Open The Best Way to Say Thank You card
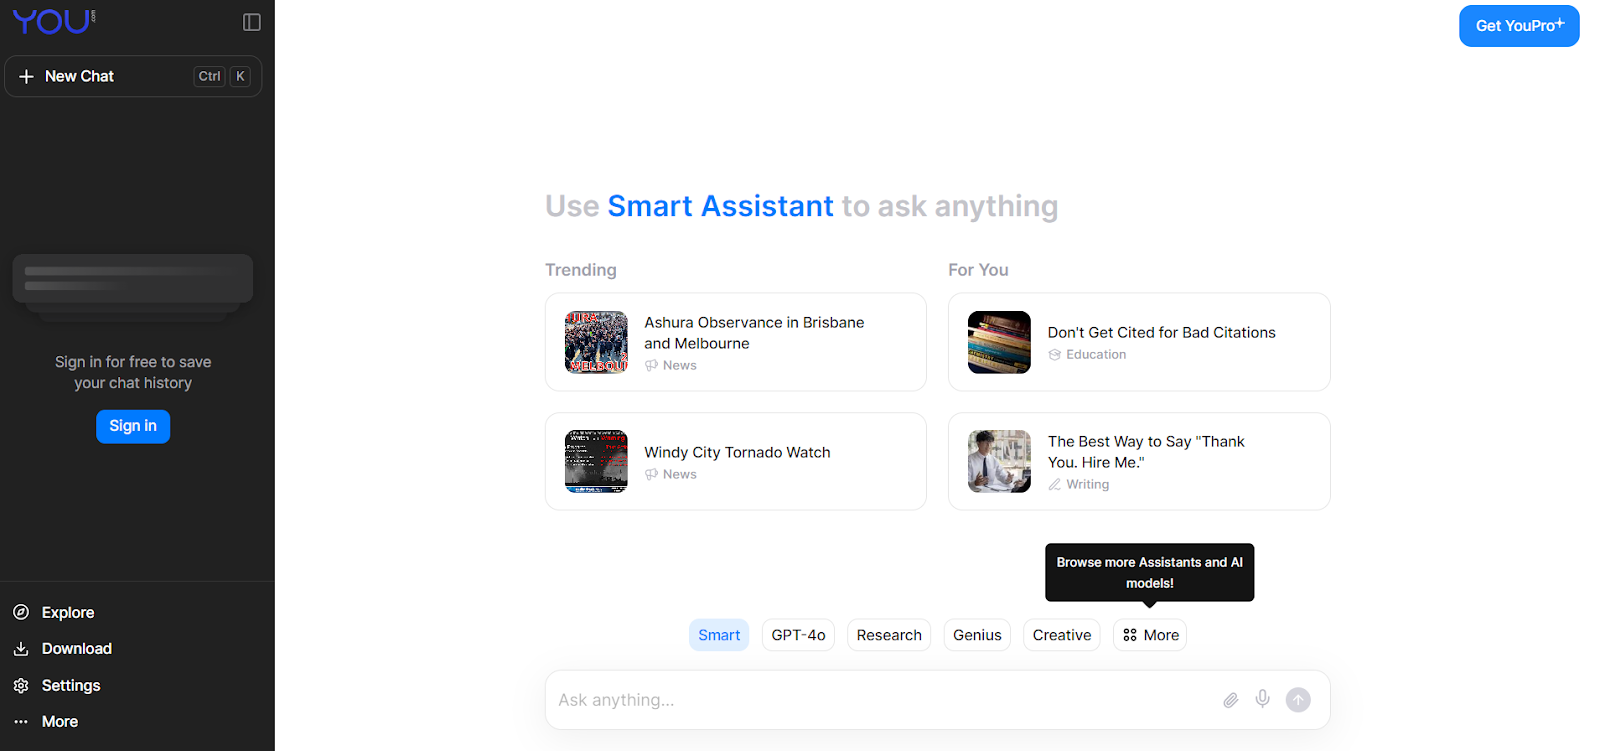The image size is (1600, 751). tap(1139, 461)
